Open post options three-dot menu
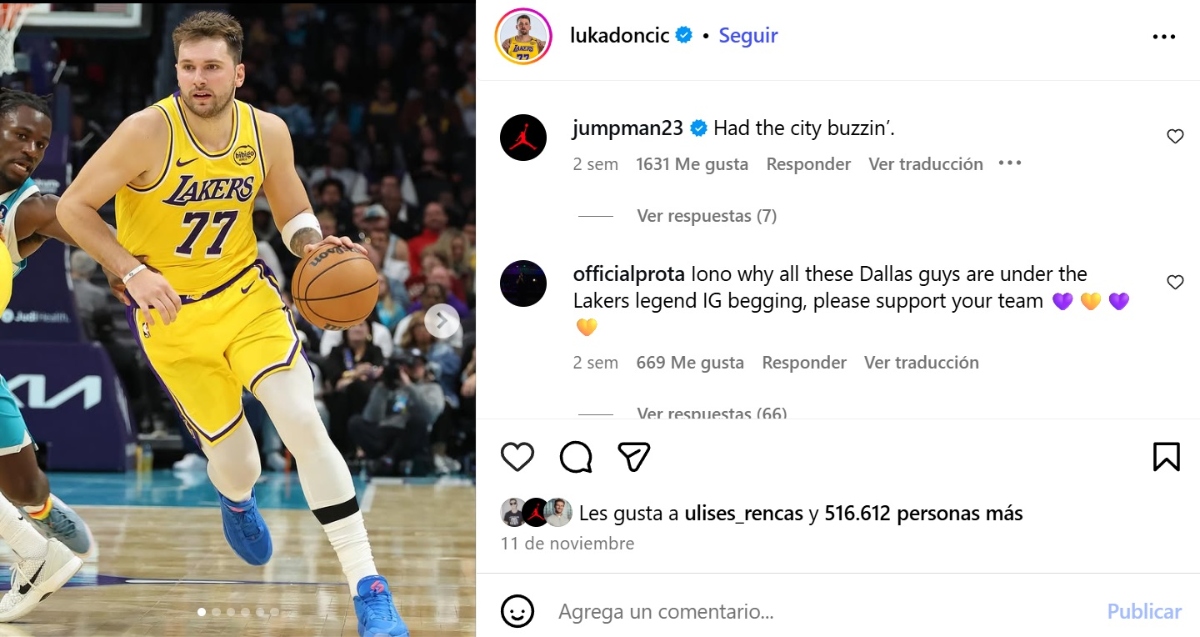 1164,36
